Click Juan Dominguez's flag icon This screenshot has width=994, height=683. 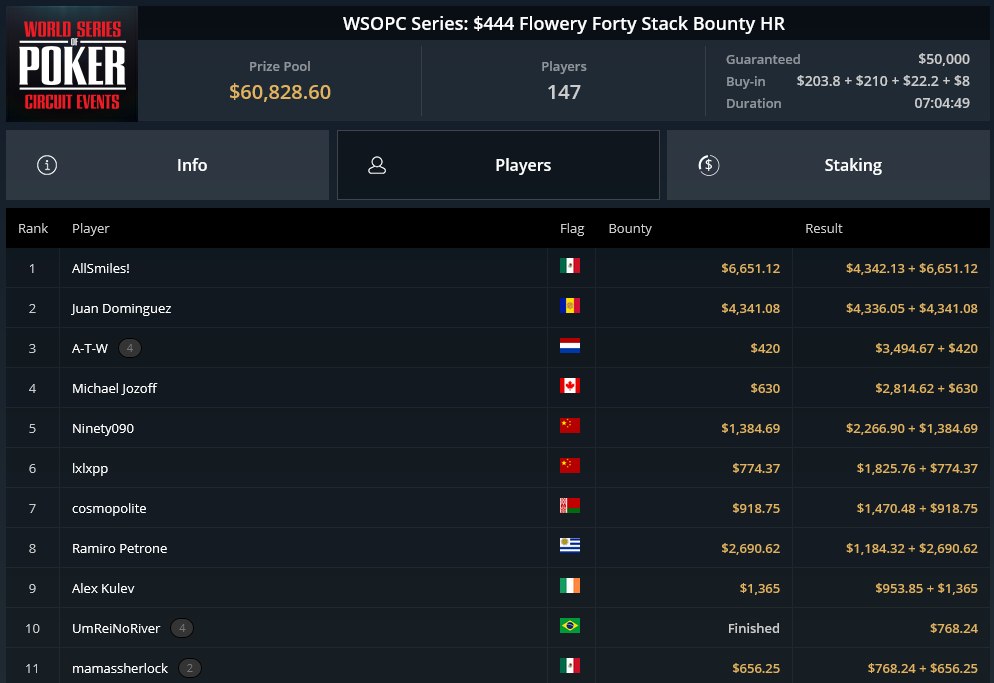570,306
